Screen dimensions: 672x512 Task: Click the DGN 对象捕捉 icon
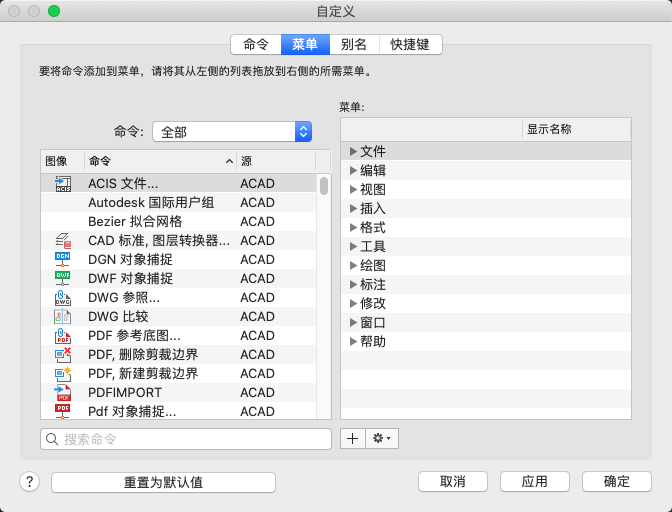(x=63, y=259)
